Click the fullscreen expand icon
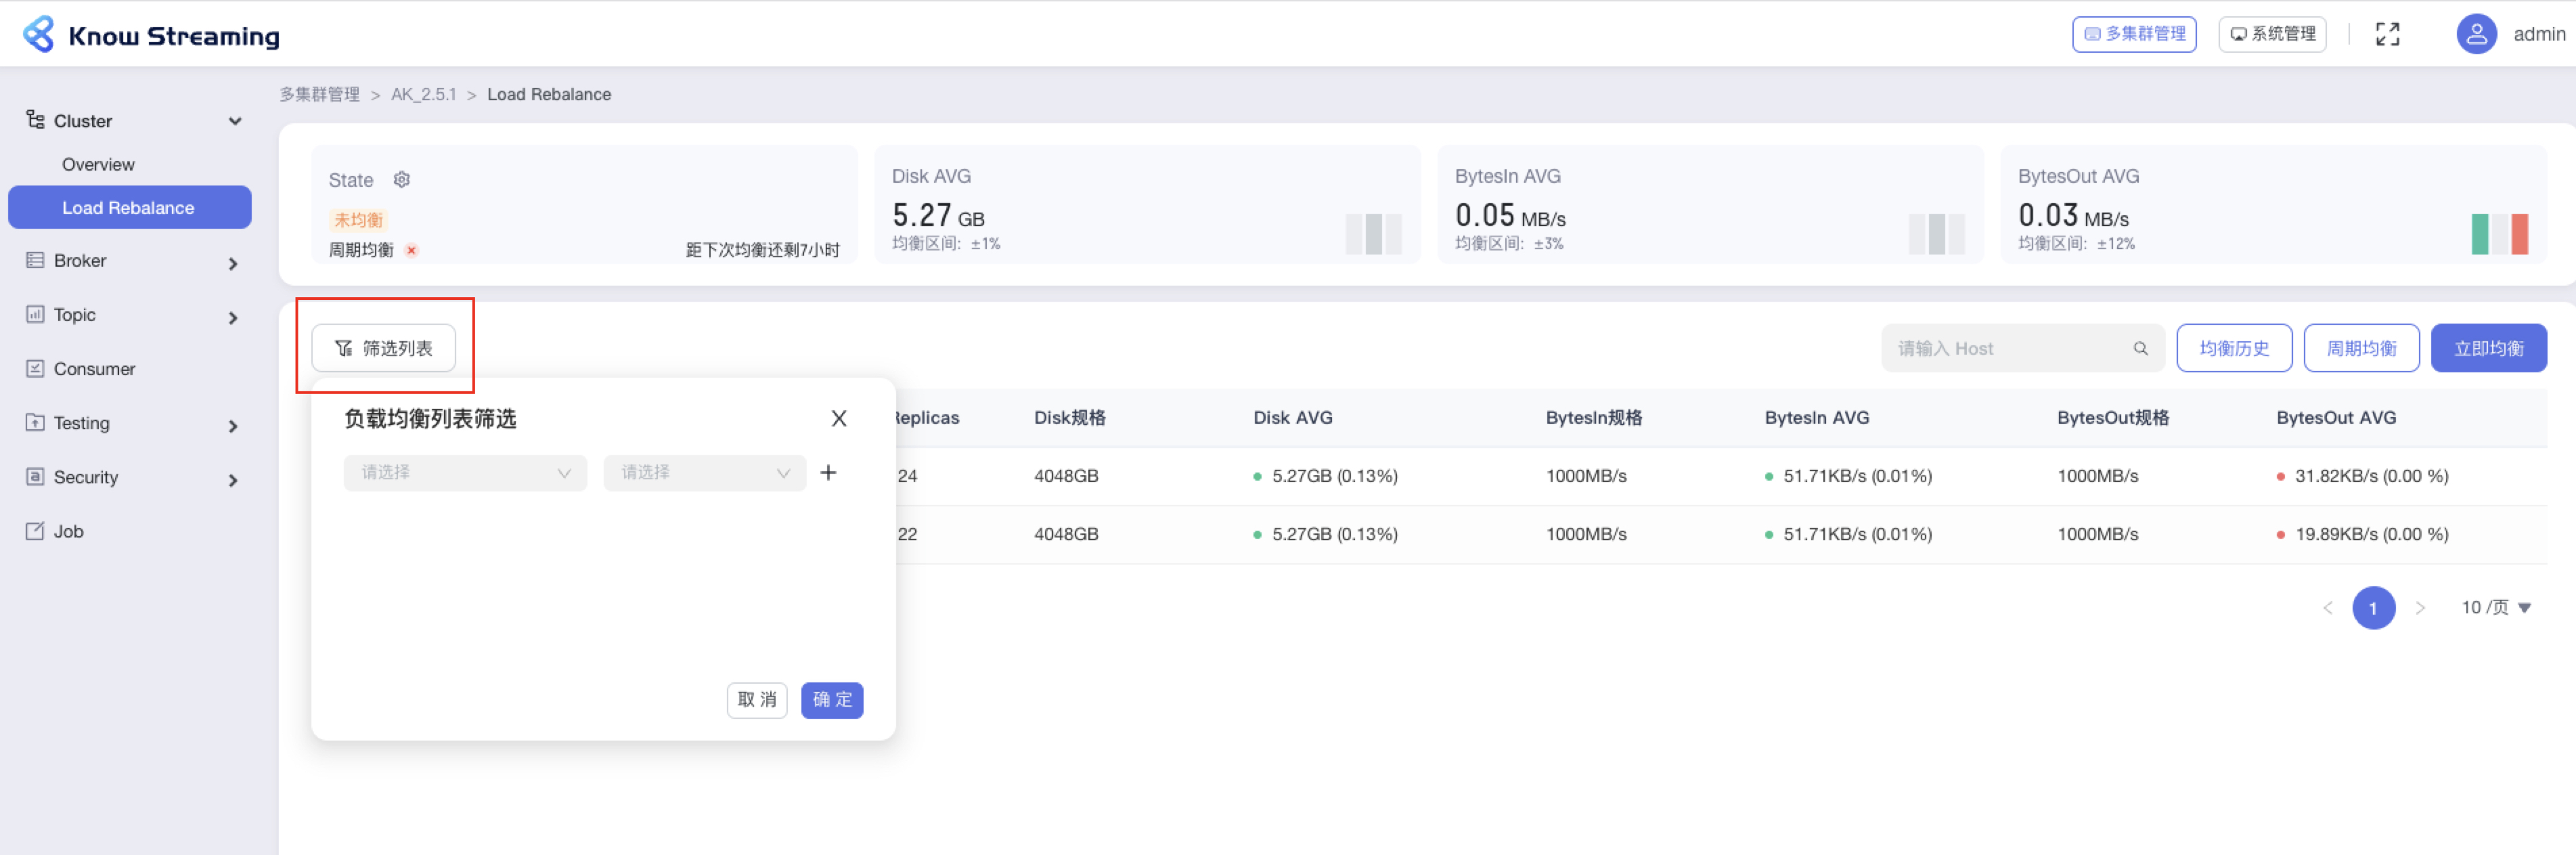Image resolution: width=2576 pixels, height=855 pixels. [2387, 34]
